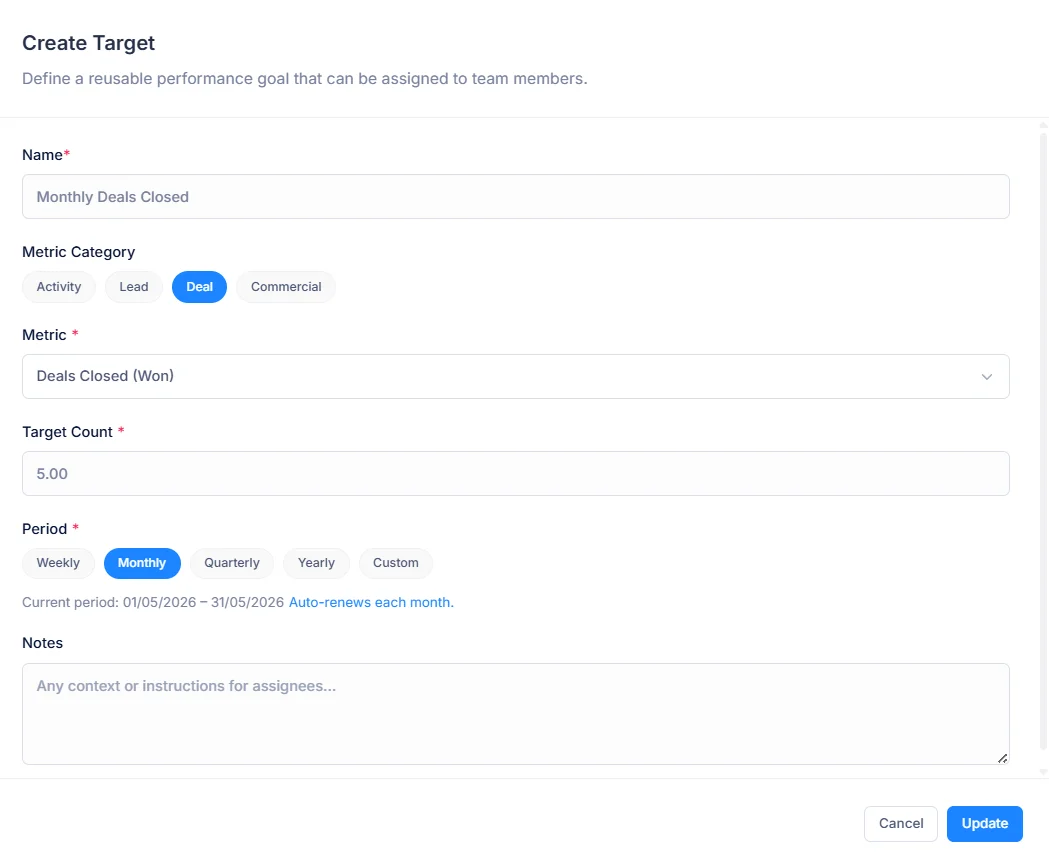This screenshot has height=864, width=1049.
Task: Choose the Weekly period option
Action: [x=58, y=563]
